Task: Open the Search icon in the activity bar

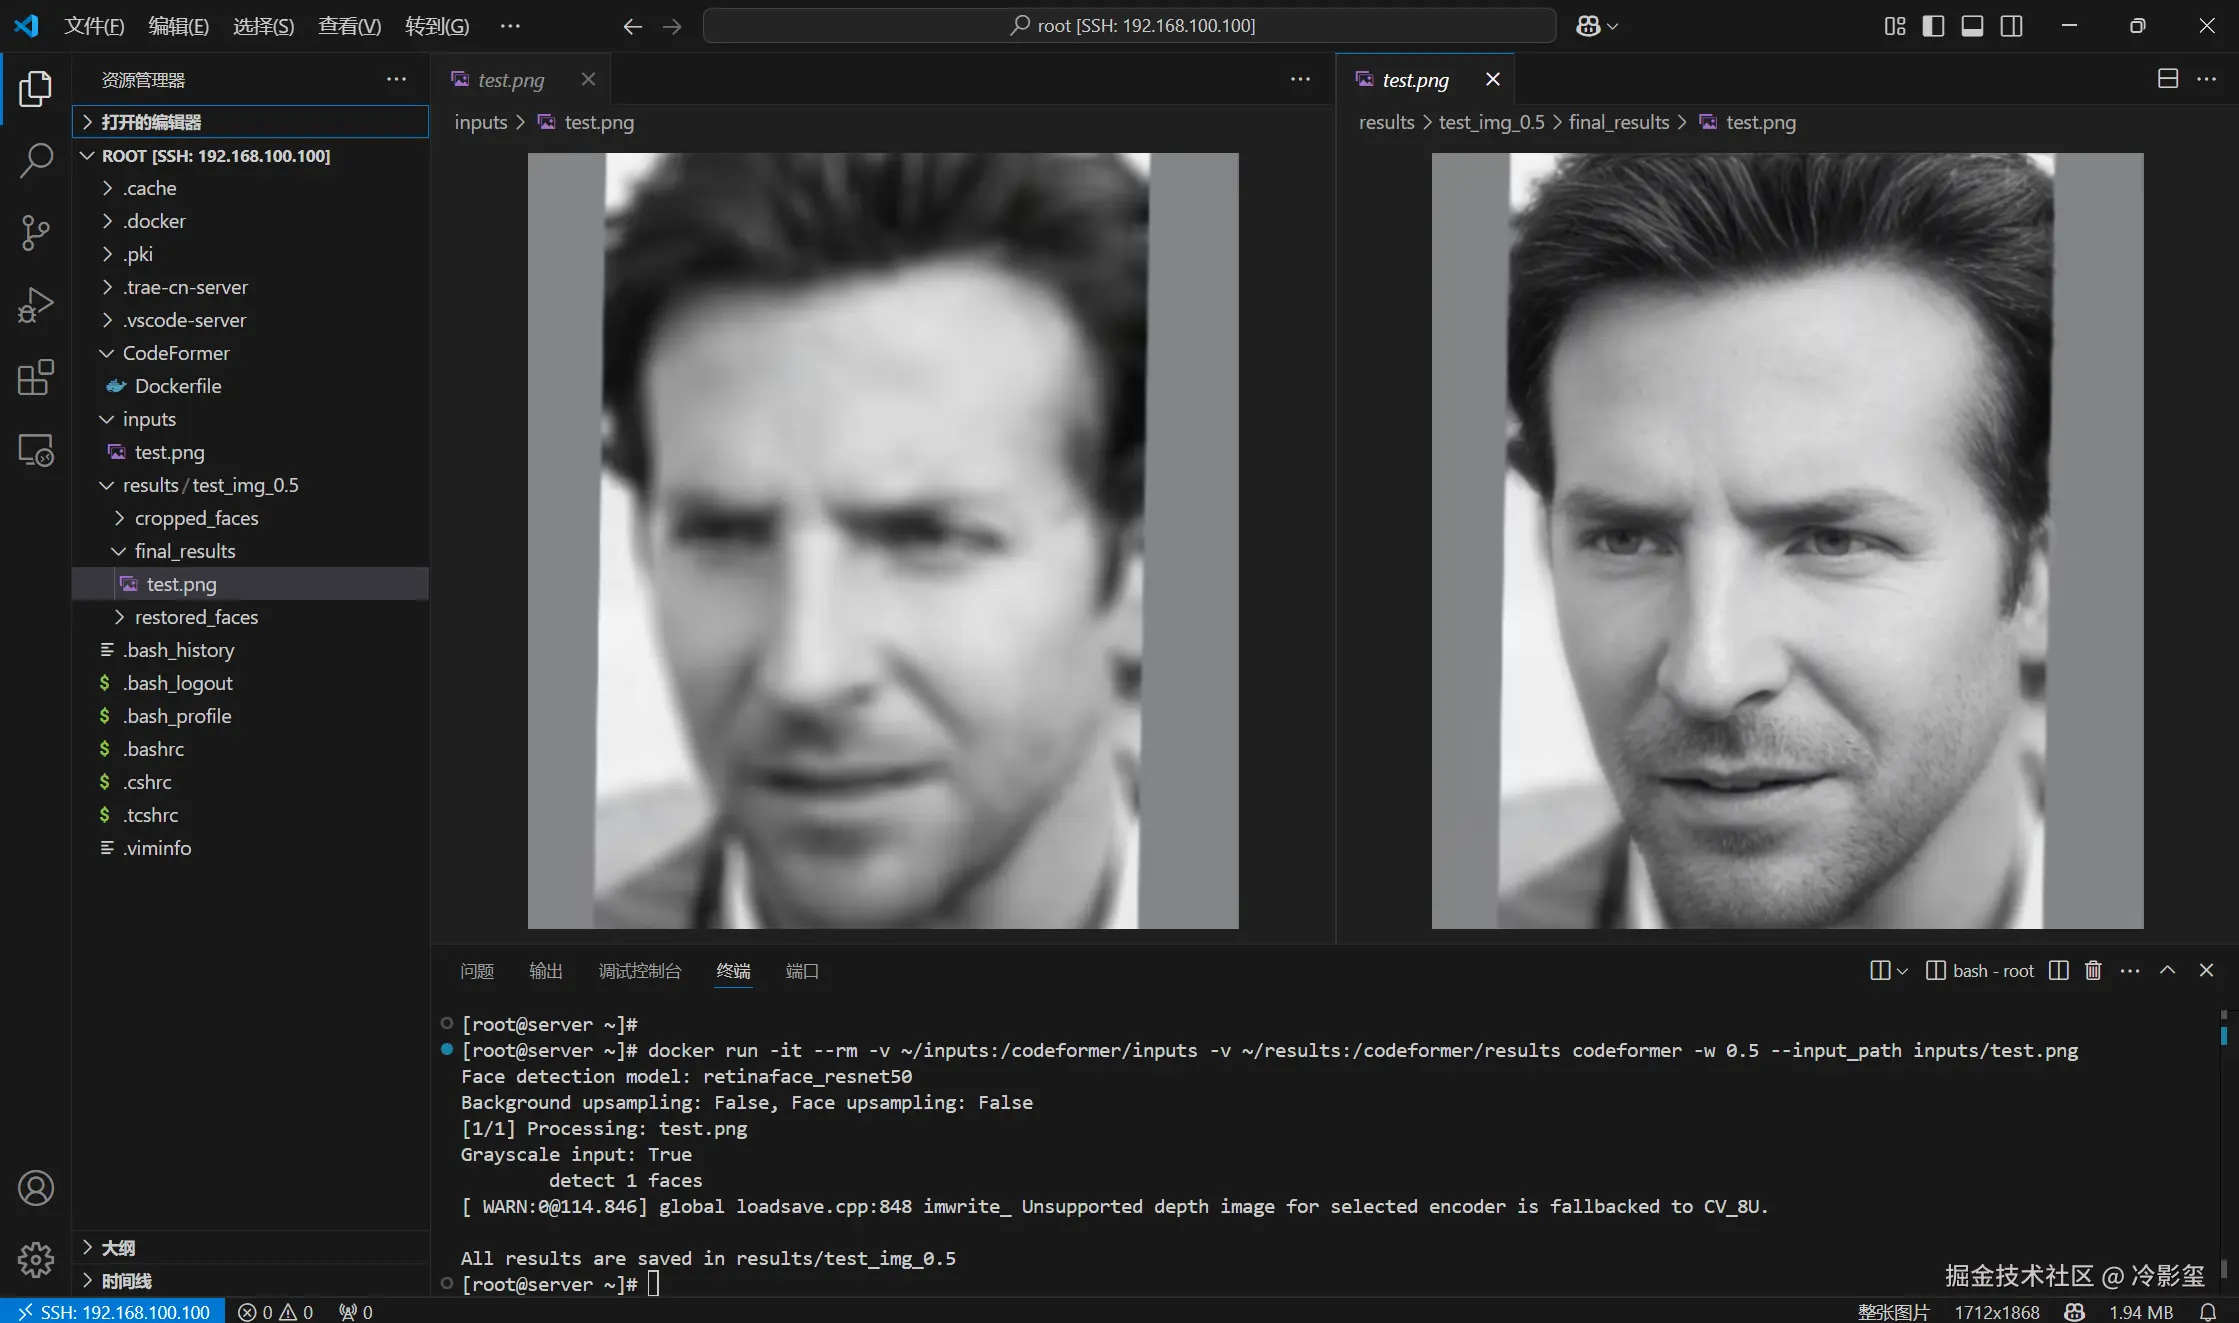Action: [x=36, y=160]
